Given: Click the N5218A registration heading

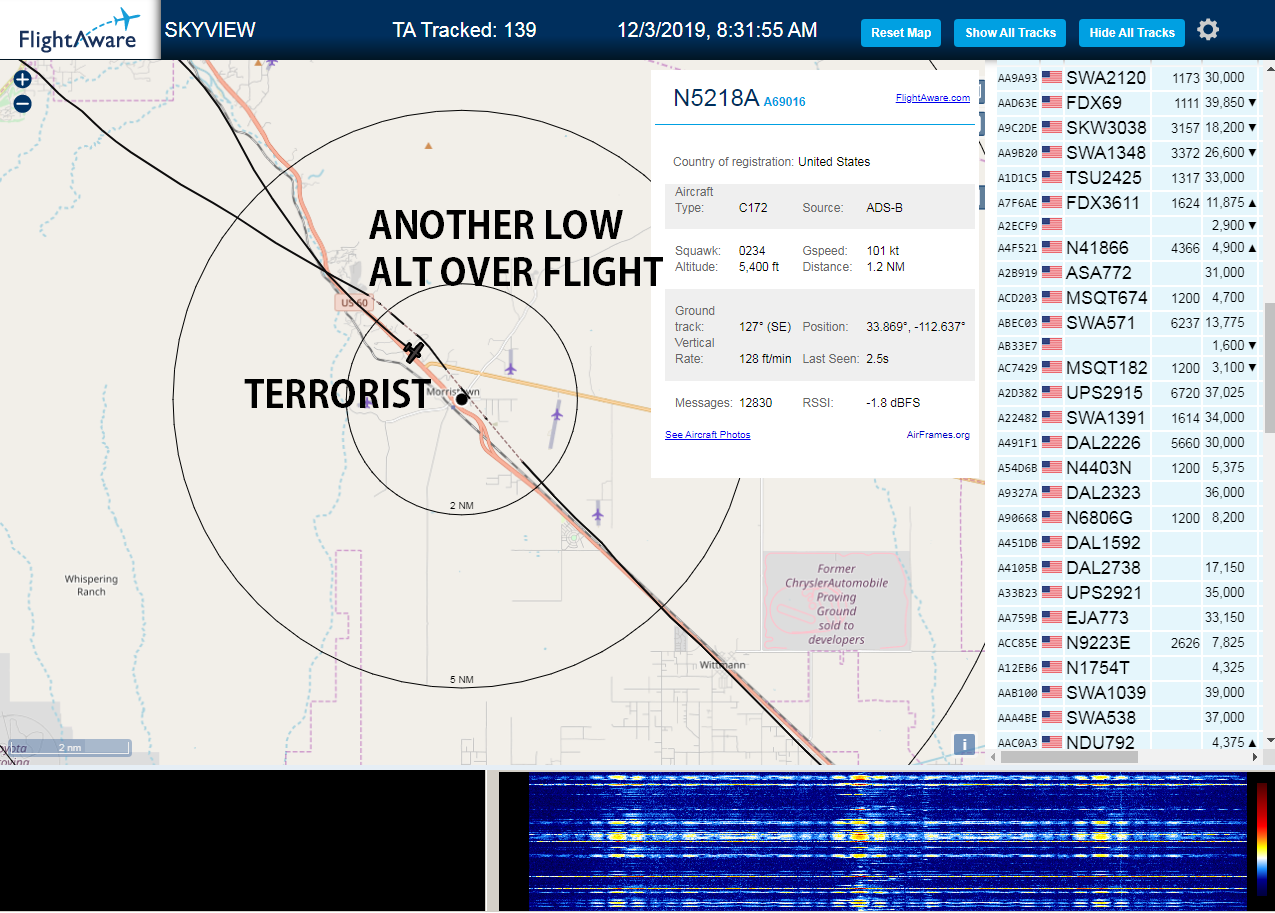Looking at the screenshot, I should [716, 98].
